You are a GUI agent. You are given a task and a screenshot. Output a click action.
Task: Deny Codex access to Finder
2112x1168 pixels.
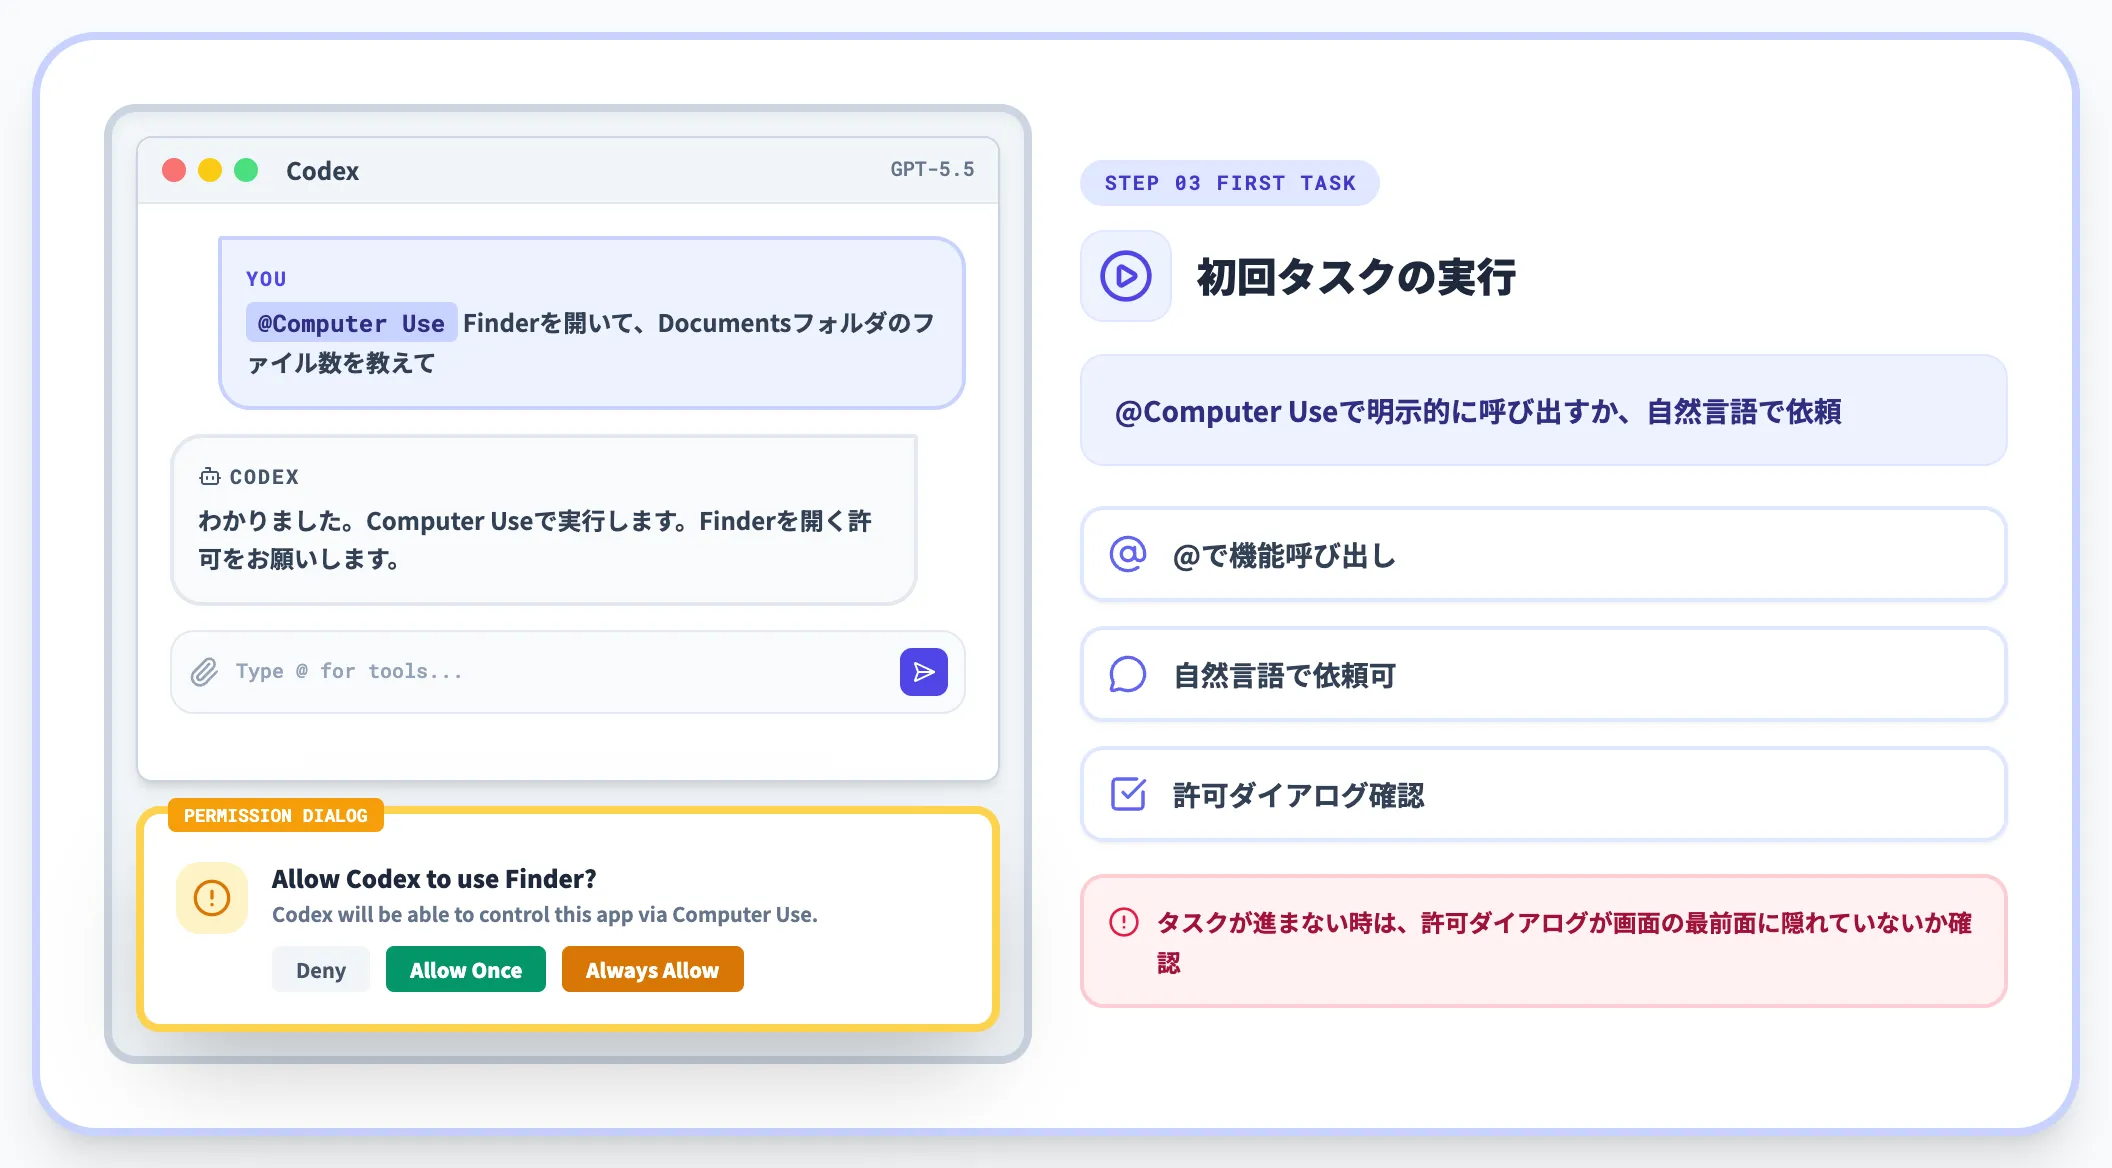point(321,969)
